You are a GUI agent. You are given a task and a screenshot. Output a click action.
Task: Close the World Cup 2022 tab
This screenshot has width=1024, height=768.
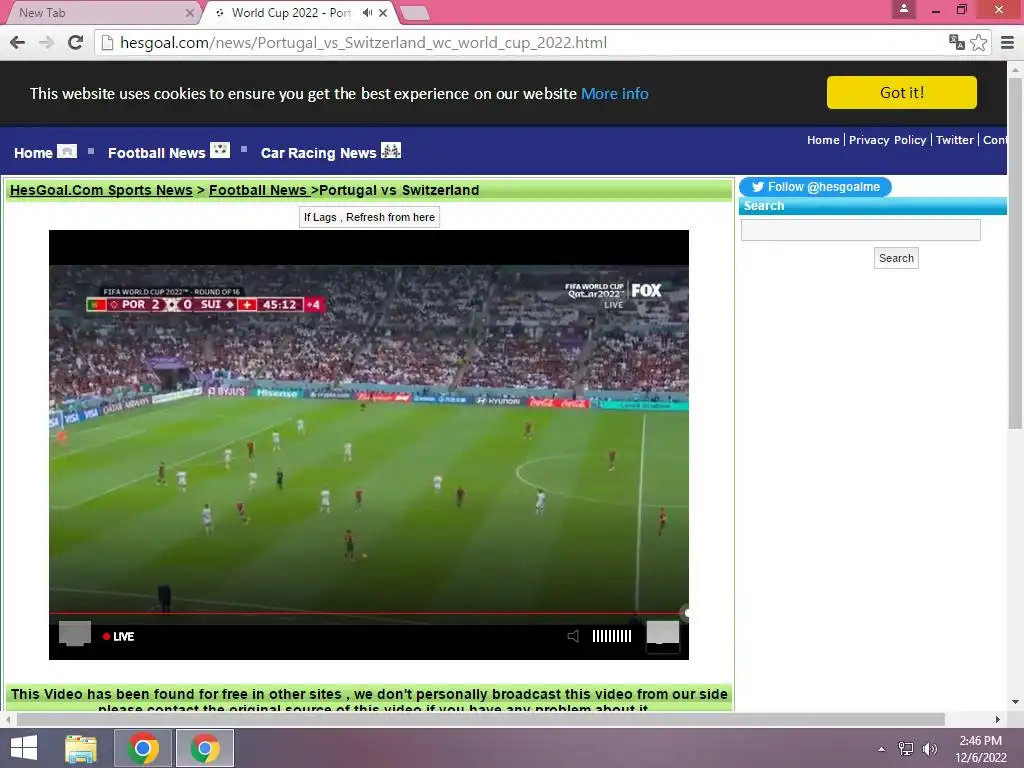pyautogui.click(x=383, y=12)
